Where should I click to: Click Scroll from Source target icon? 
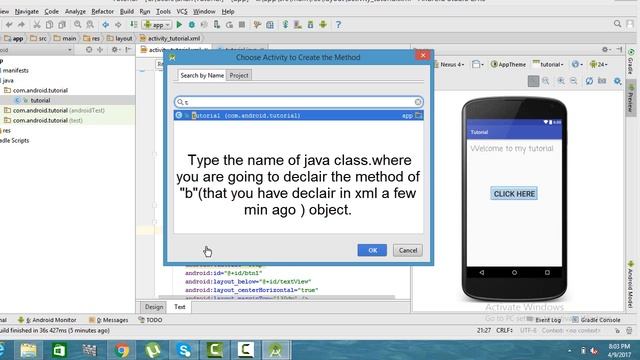(89, 50)
